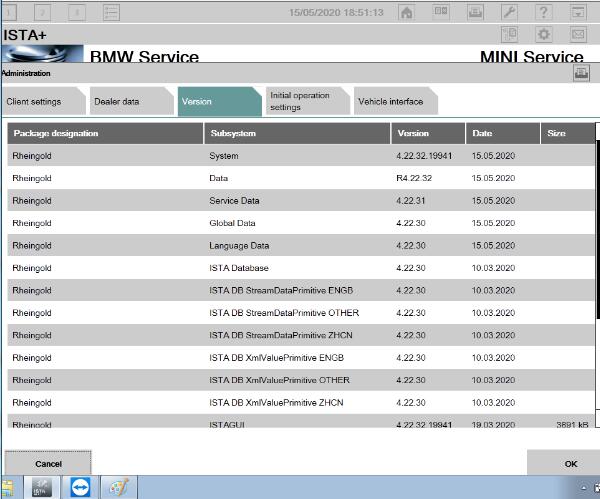Image resolution: width=600 pixels, height=499 pixels.
Task: Click the version table vertical scrollbar
Action: [598, 230]
